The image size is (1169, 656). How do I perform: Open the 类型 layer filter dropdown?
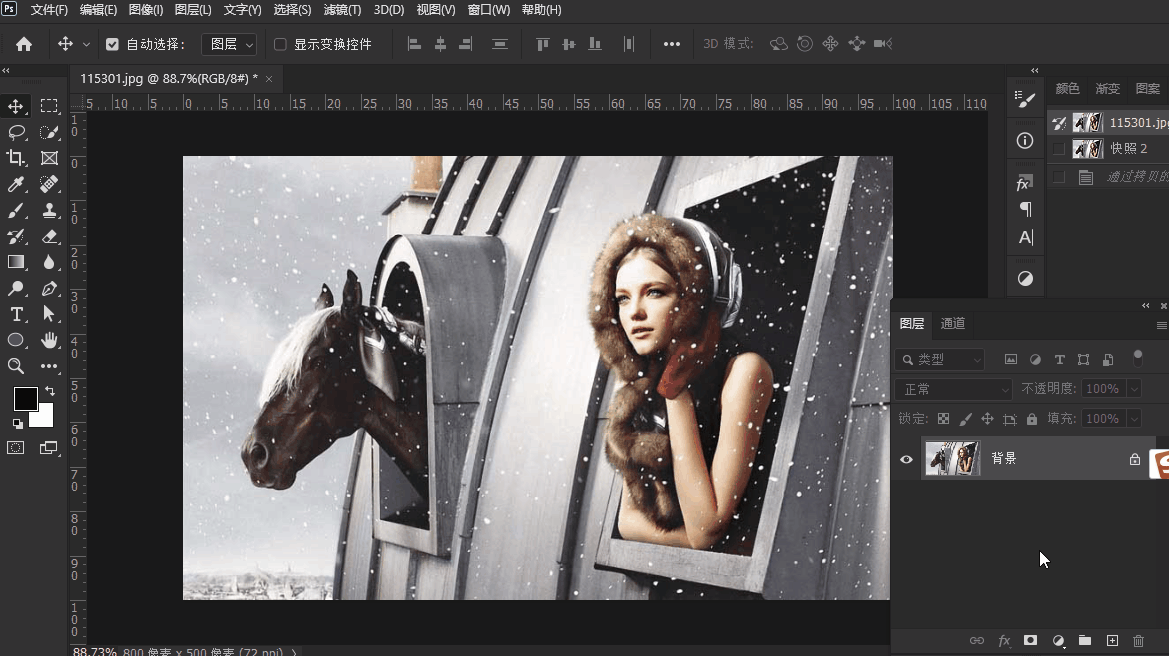[940, 359]
